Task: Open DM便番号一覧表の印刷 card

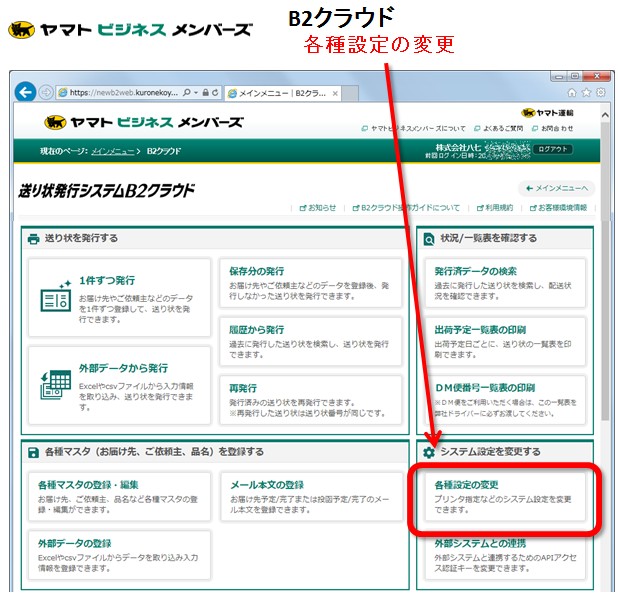Action: point(505,400)
